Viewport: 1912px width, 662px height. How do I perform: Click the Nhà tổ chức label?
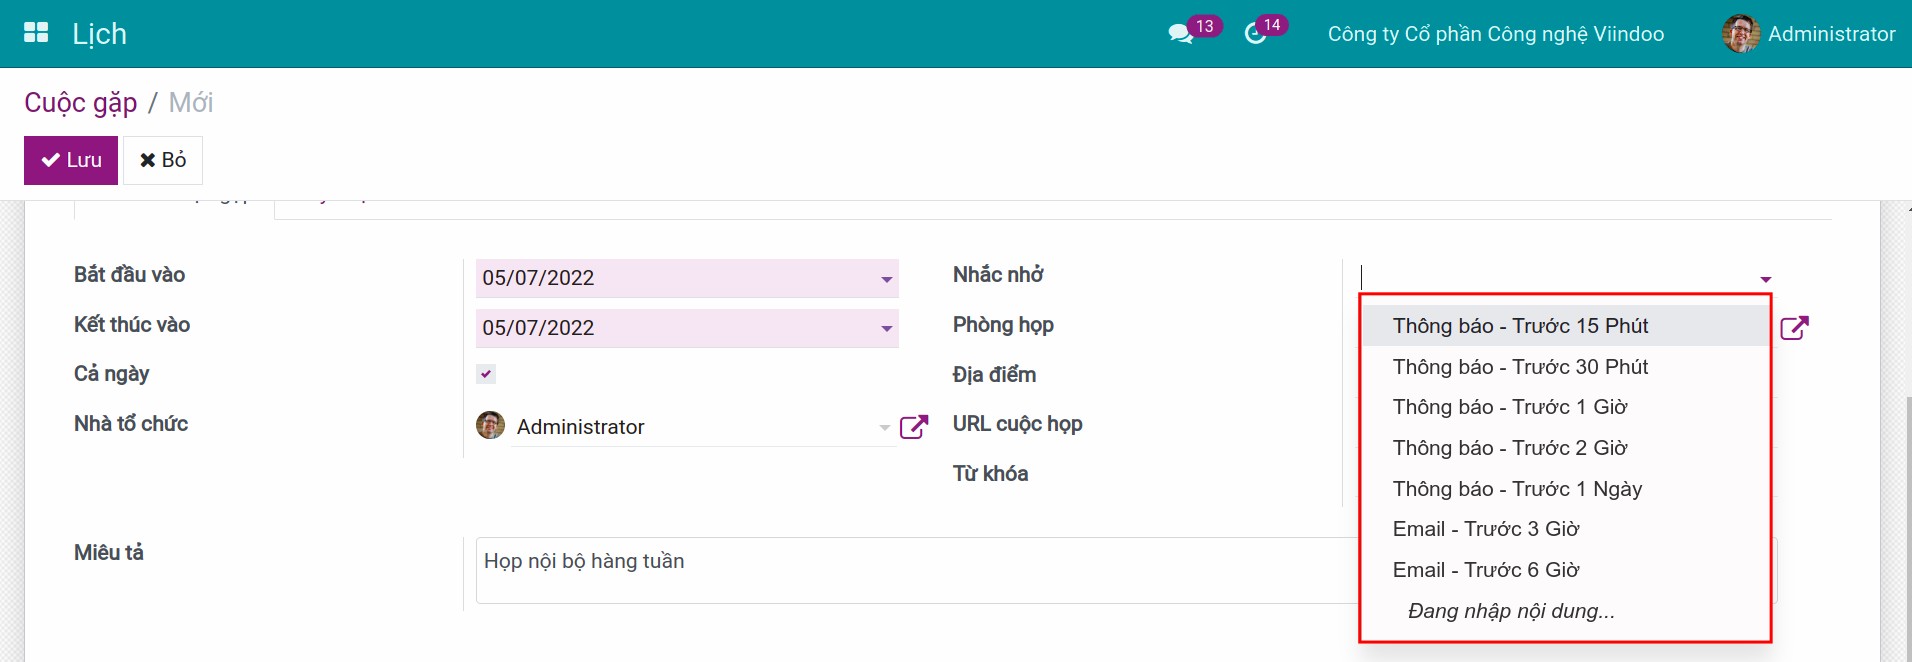[131, 424]
